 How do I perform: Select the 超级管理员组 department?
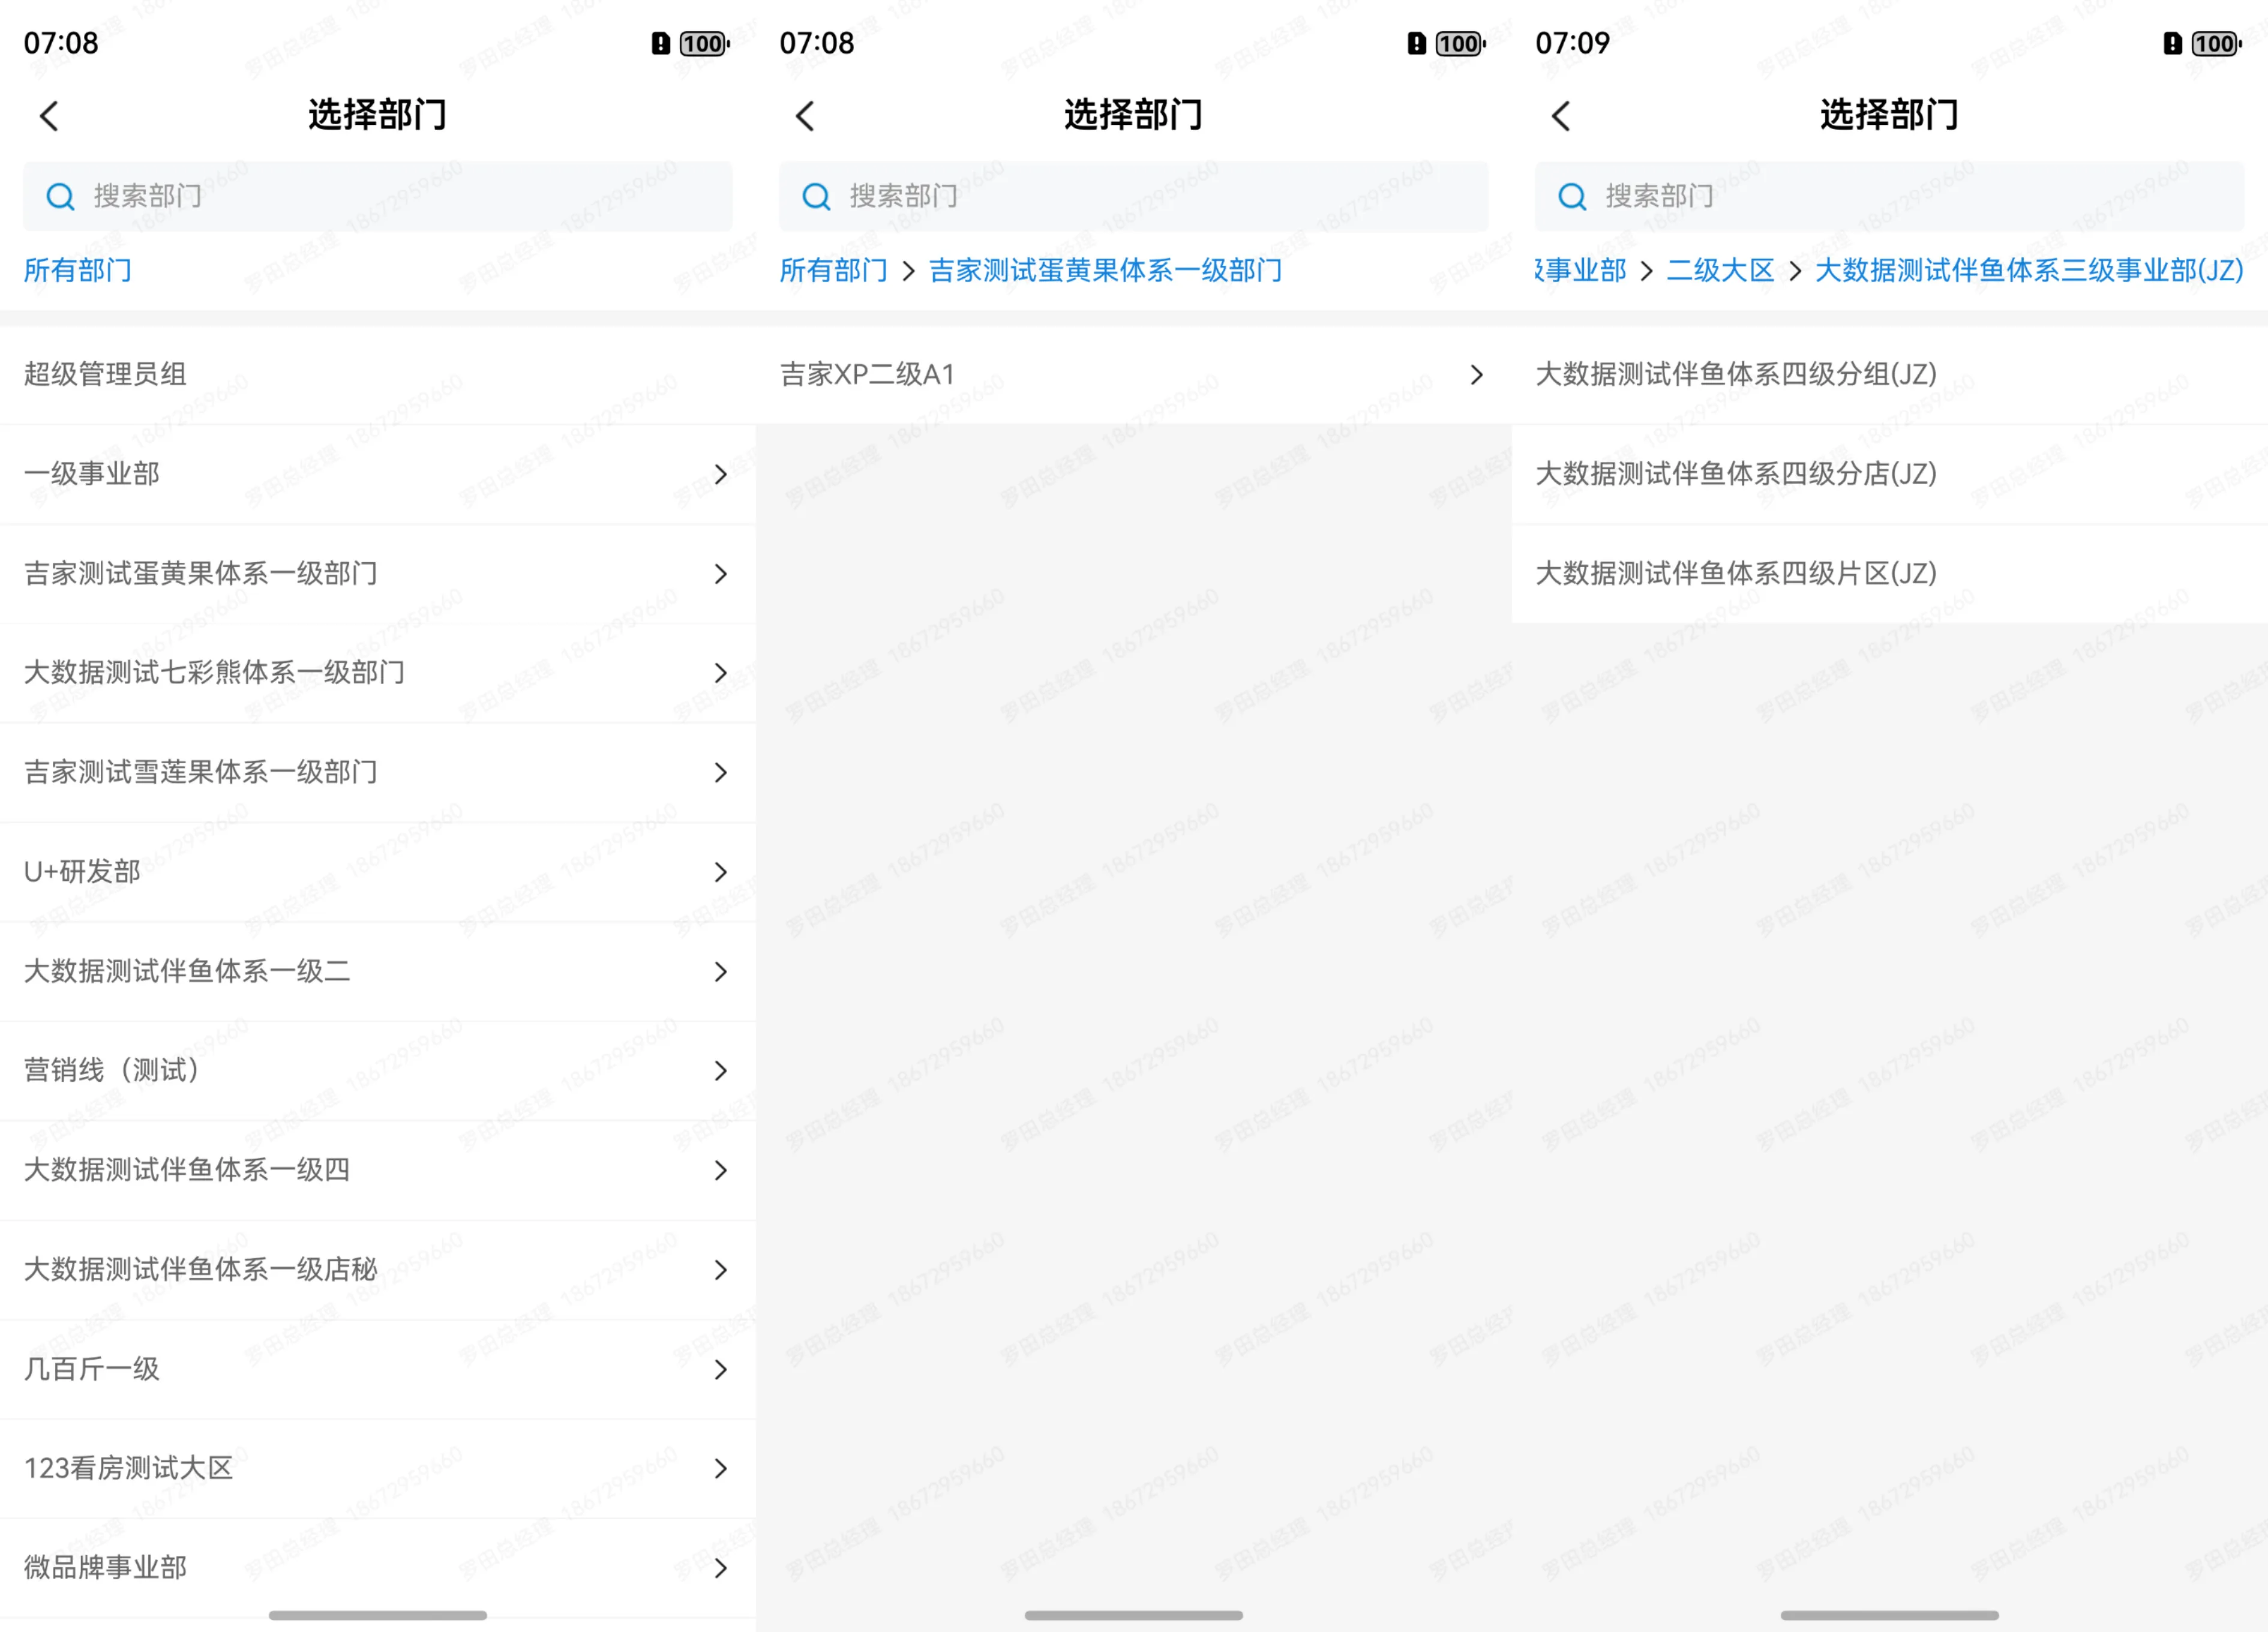click(x=105, y=374)
